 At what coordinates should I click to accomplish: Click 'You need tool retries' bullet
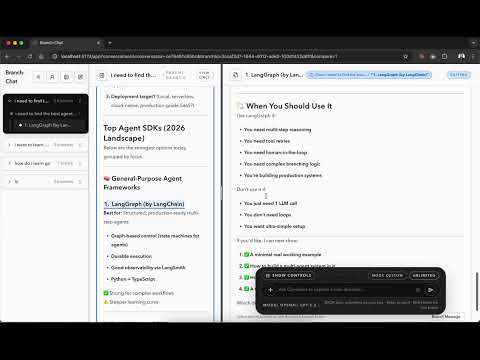267,141
